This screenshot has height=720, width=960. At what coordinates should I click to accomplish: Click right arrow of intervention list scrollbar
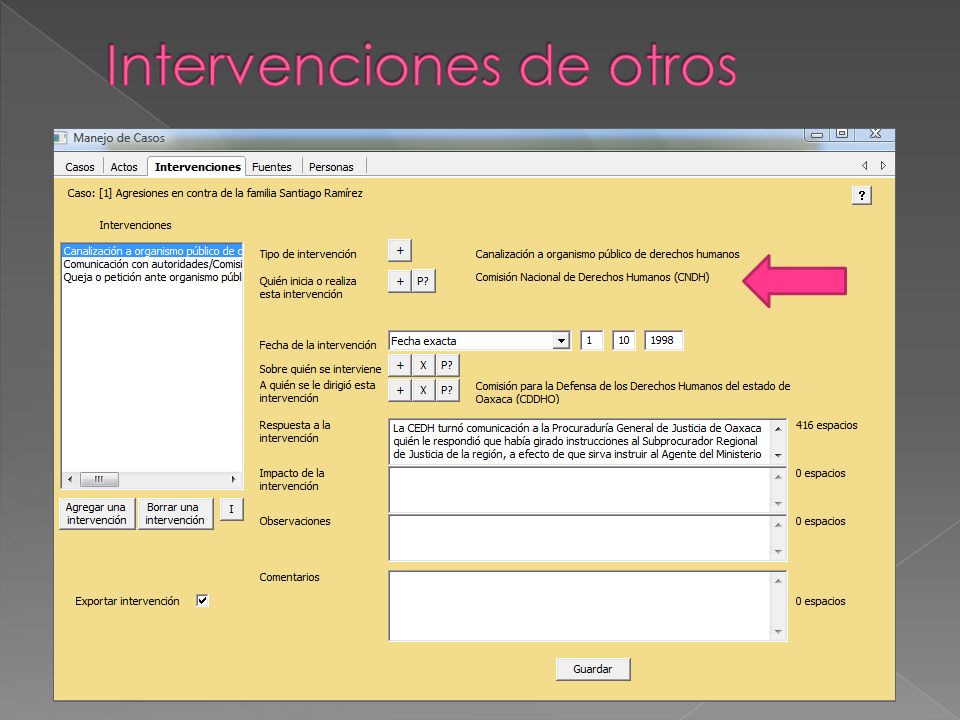tap(233, 479)
